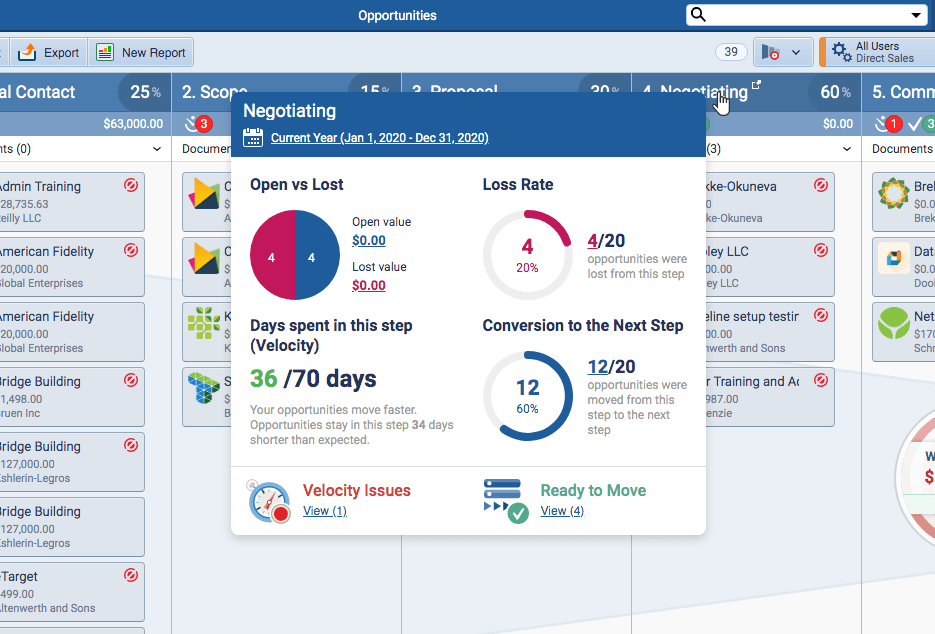Click the $63,000.00 stage total
The width and height of the screenshot is (935, 634).
[x=133, y=124]
